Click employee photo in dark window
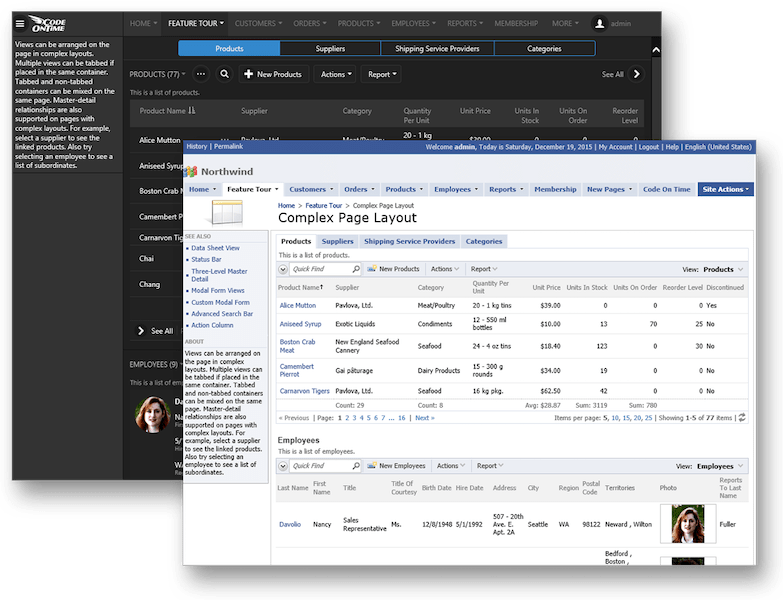This screenshot has width=783, height=600. pyautogui.click(x=153, y=415)
